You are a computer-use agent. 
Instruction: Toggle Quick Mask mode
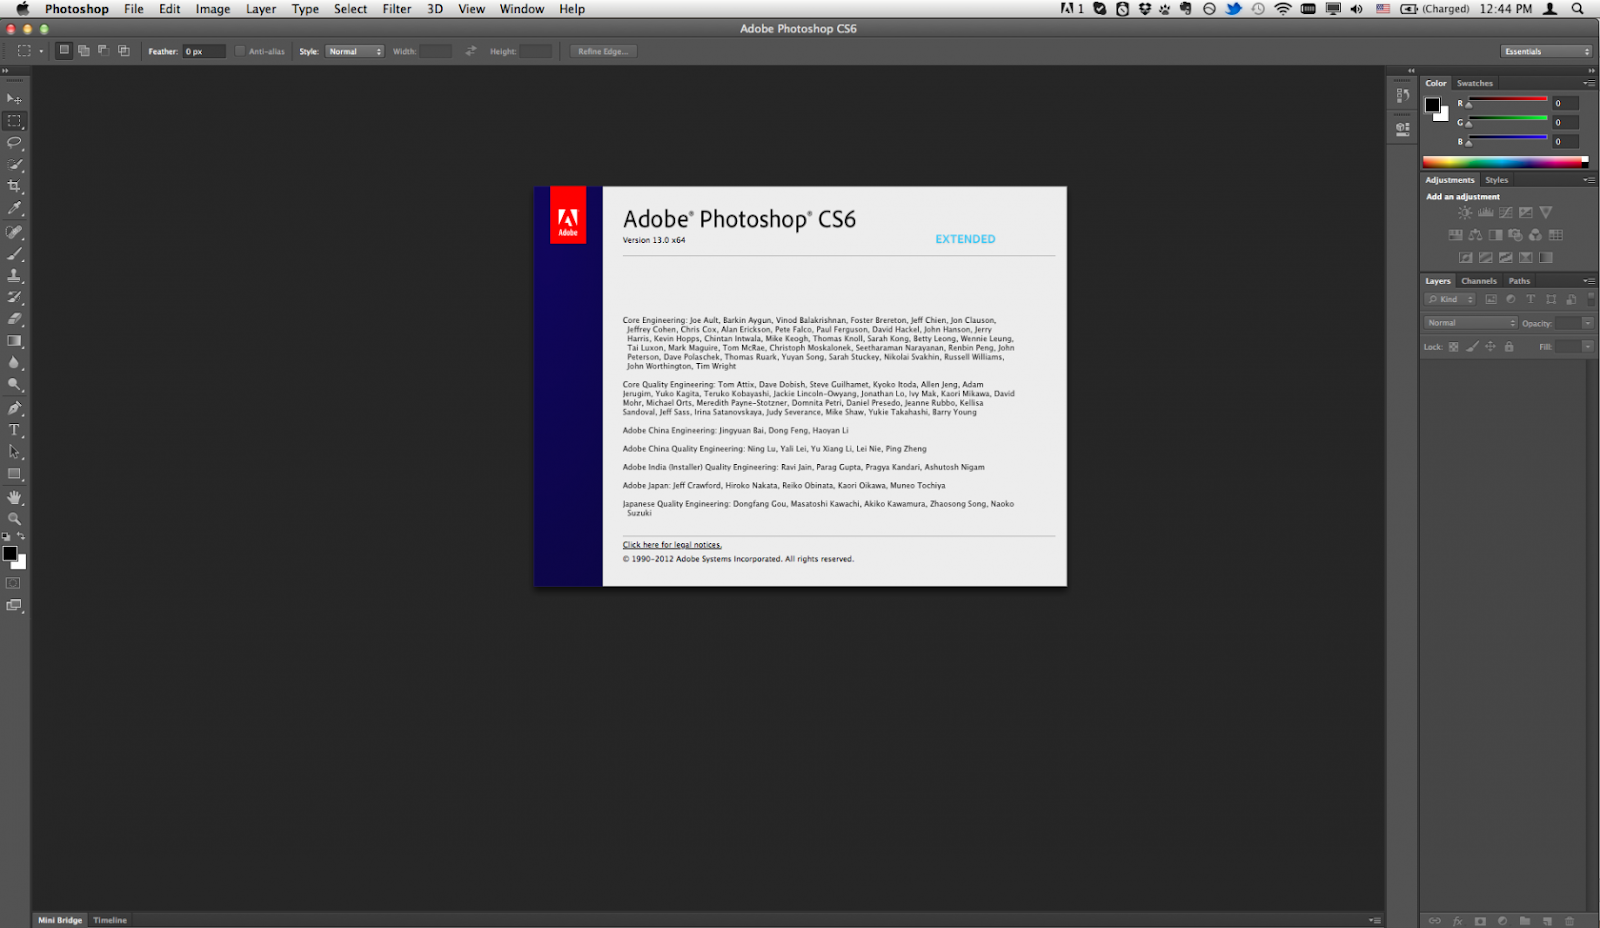14,583
